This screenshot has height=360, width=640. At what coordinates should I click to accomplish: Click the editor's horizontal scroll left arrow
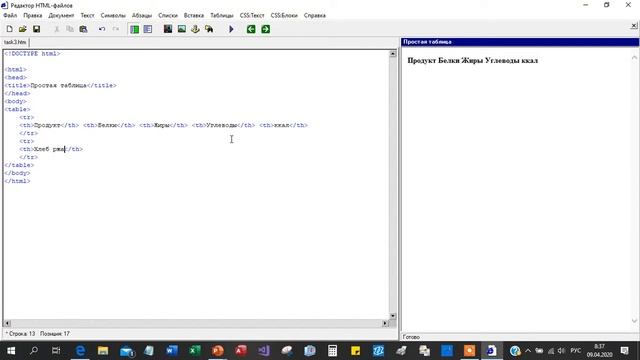click(x=7, y=323)
